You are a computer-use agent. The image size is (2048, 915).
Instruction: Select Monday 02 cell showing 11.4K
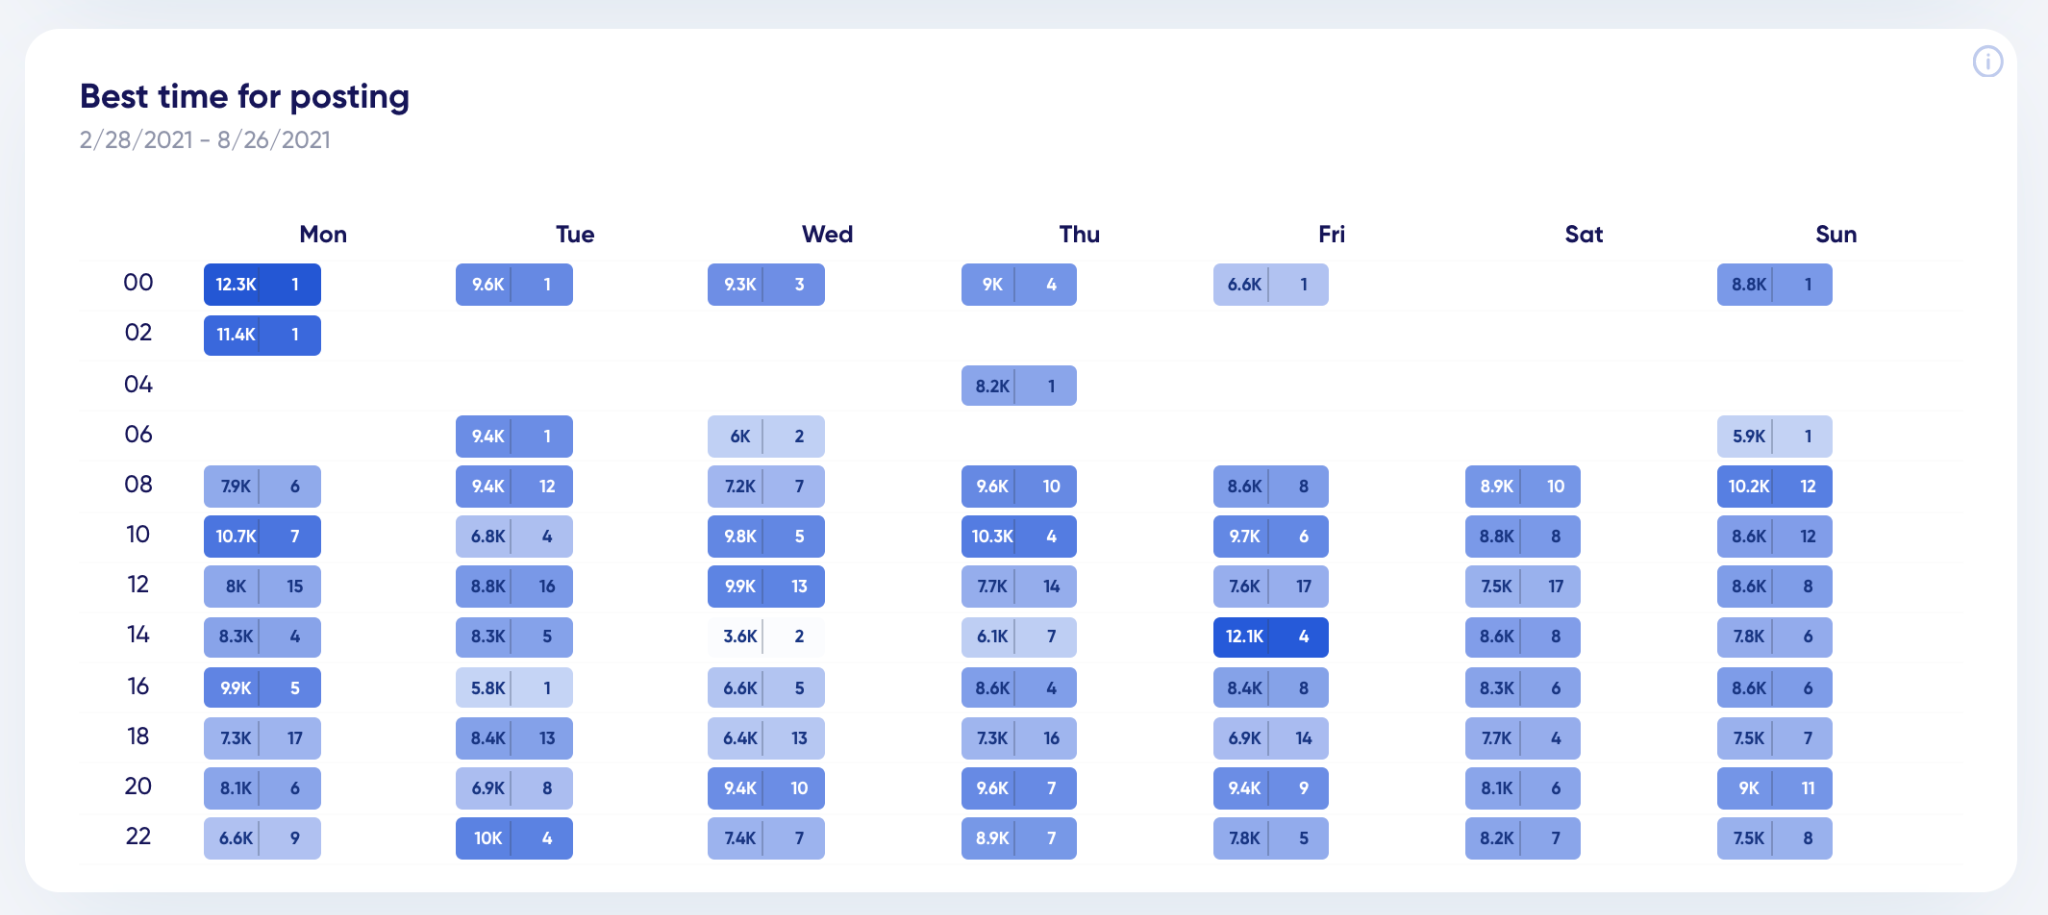pyautogui.click(x=262, y=335)
